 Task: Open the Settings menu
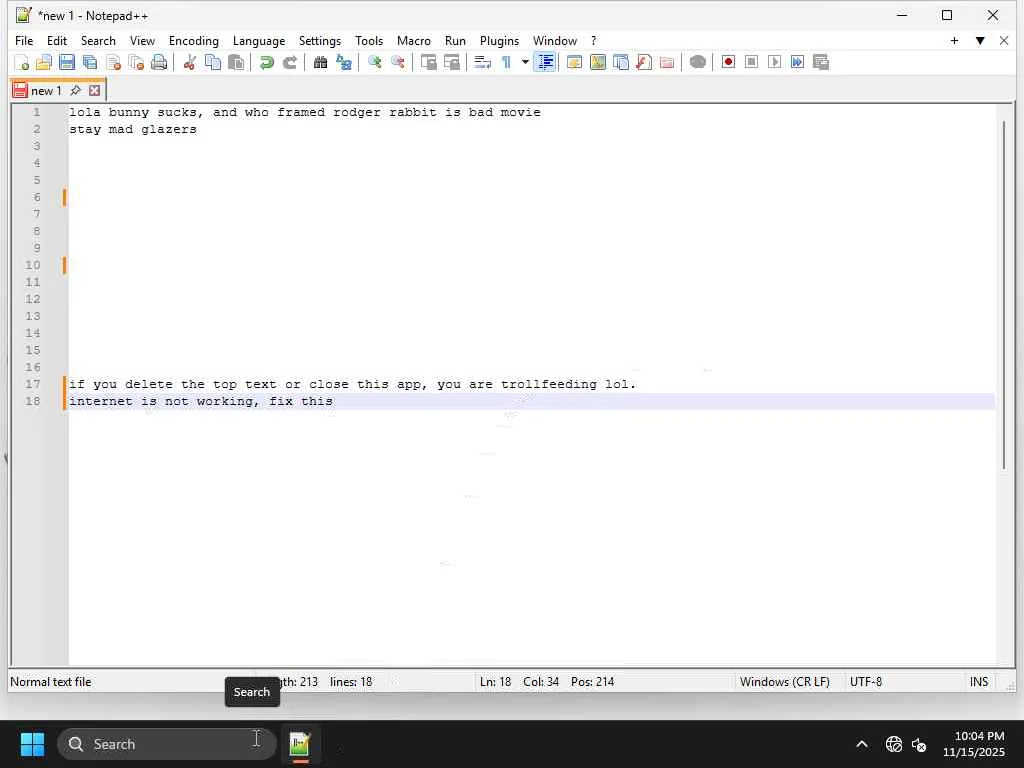(x=319, y=40)
